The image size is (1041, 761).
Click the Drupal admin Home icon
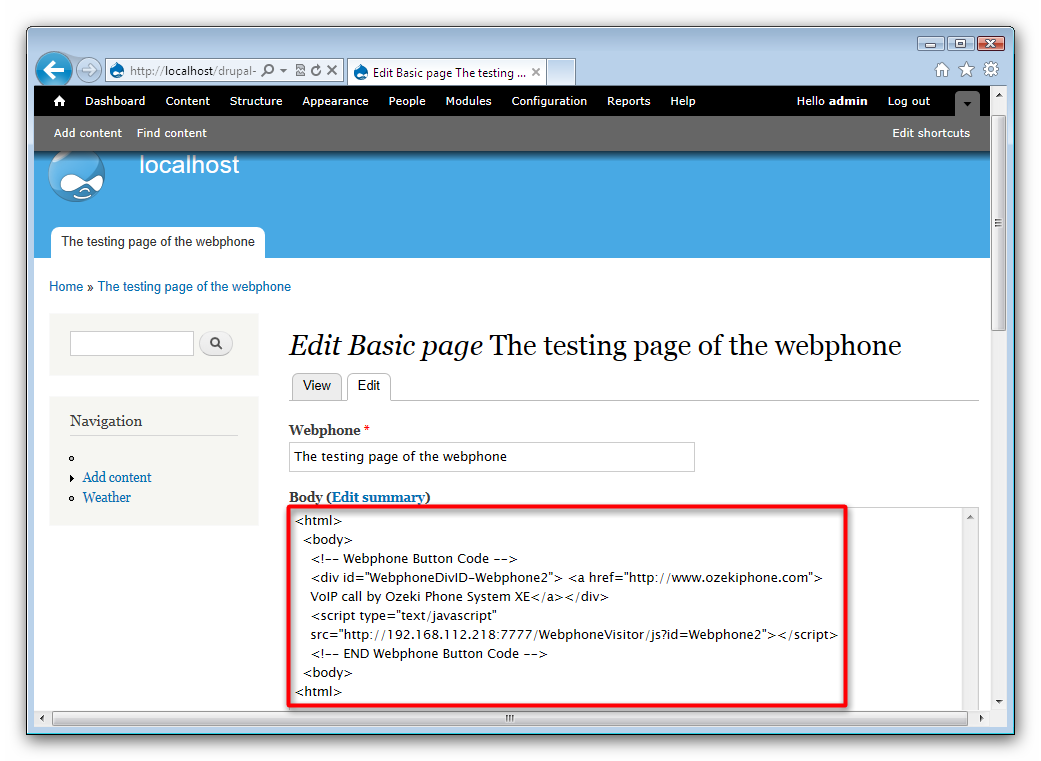pos(59,101)
